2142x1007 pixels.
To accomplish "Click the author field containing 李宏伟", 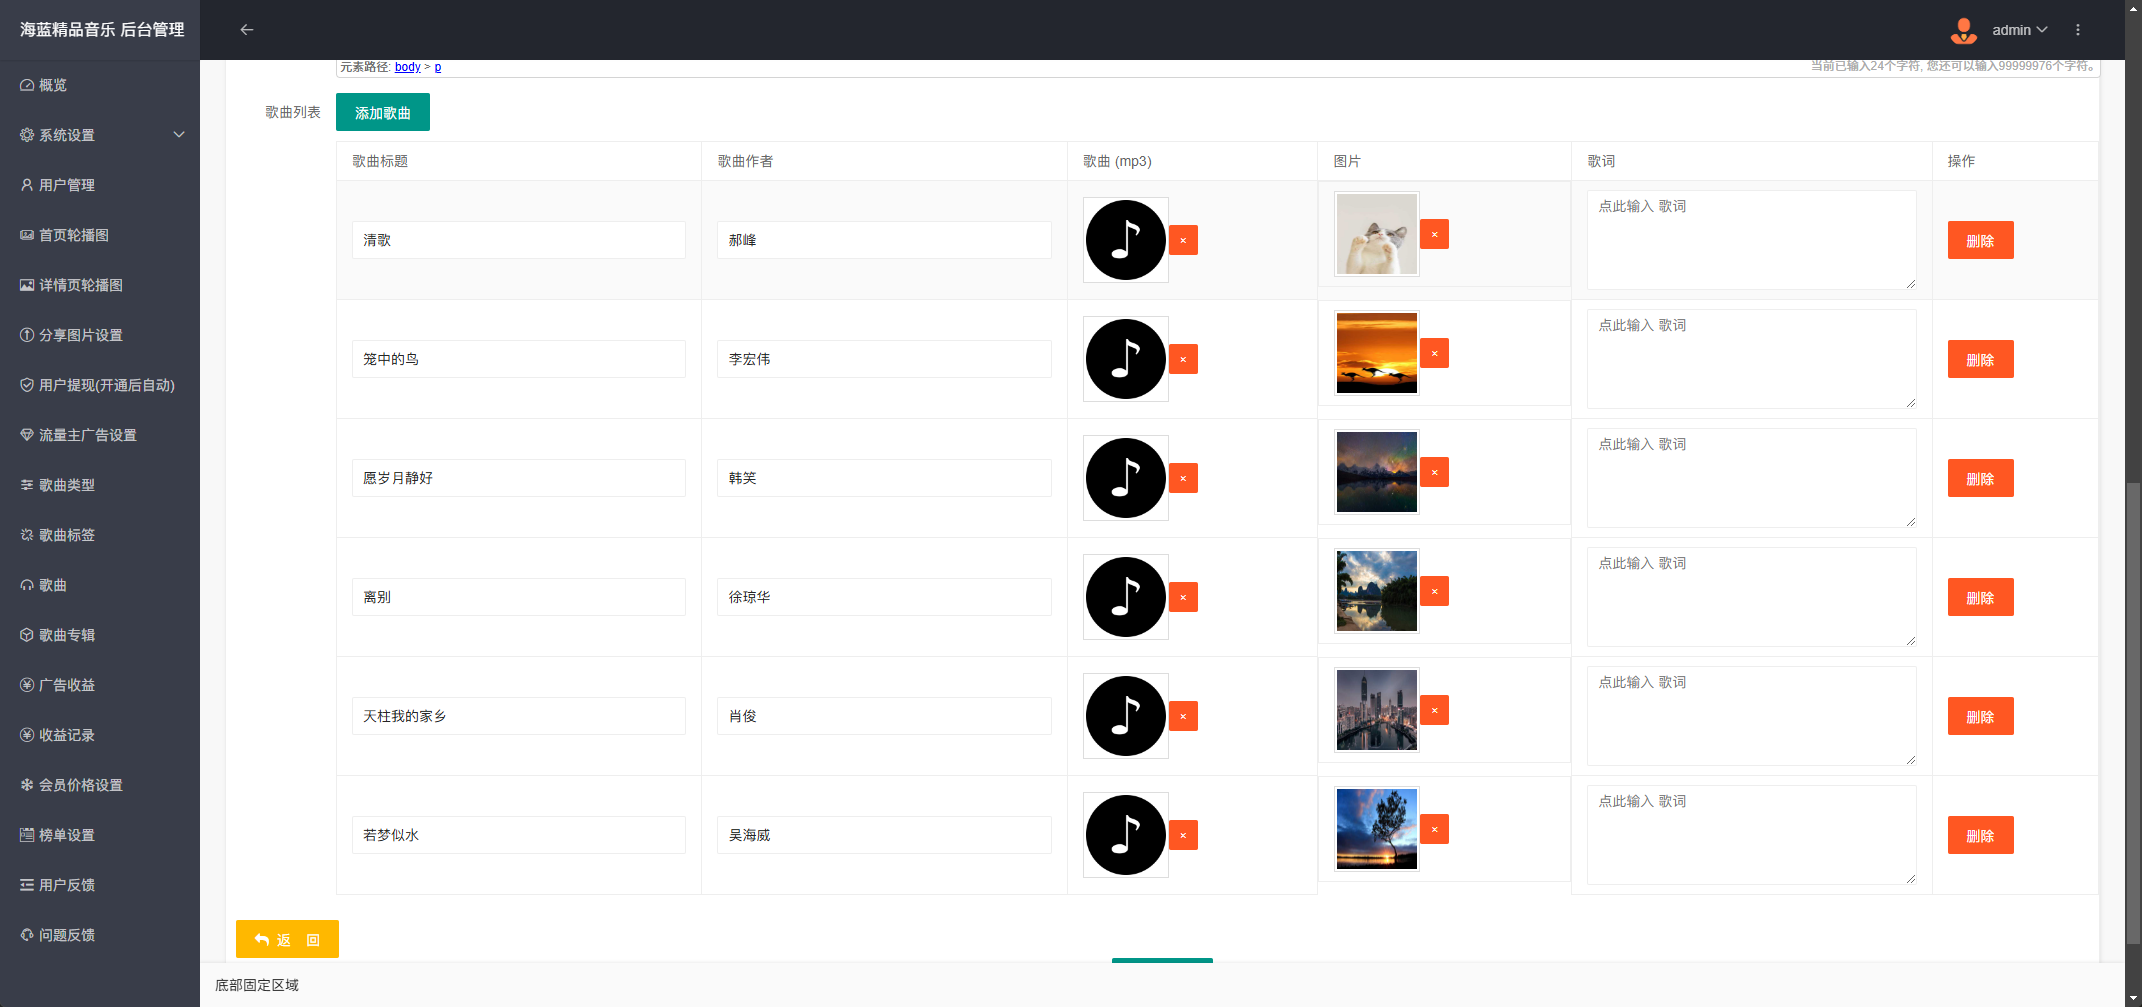I will pos(884,359).
